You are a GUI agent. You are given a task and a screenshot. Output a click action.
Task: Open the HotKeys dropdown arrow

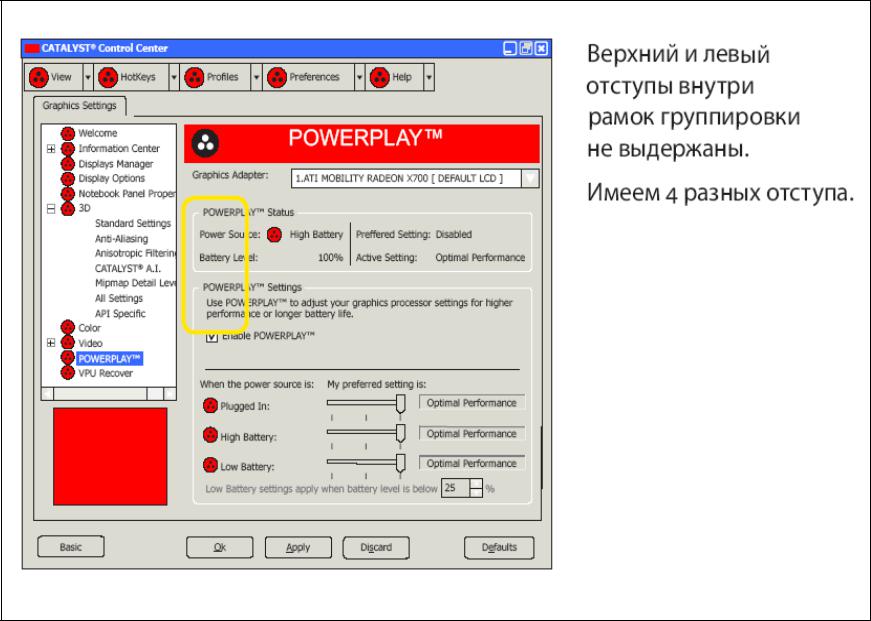click(x=173, y=77)
